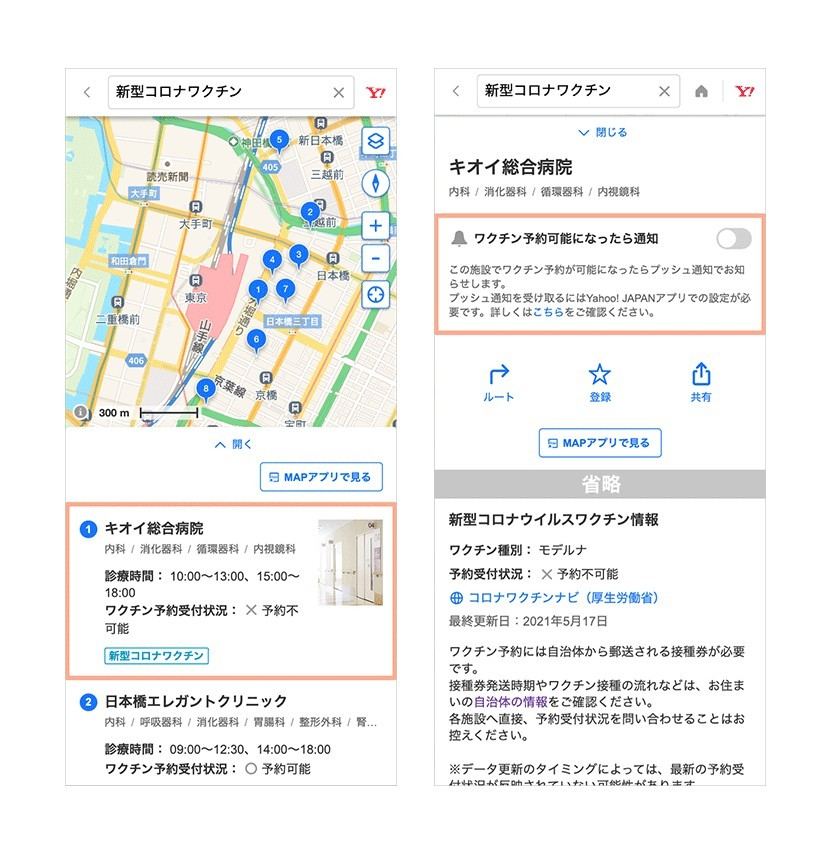Select map pin number 5

coord(279,142)
